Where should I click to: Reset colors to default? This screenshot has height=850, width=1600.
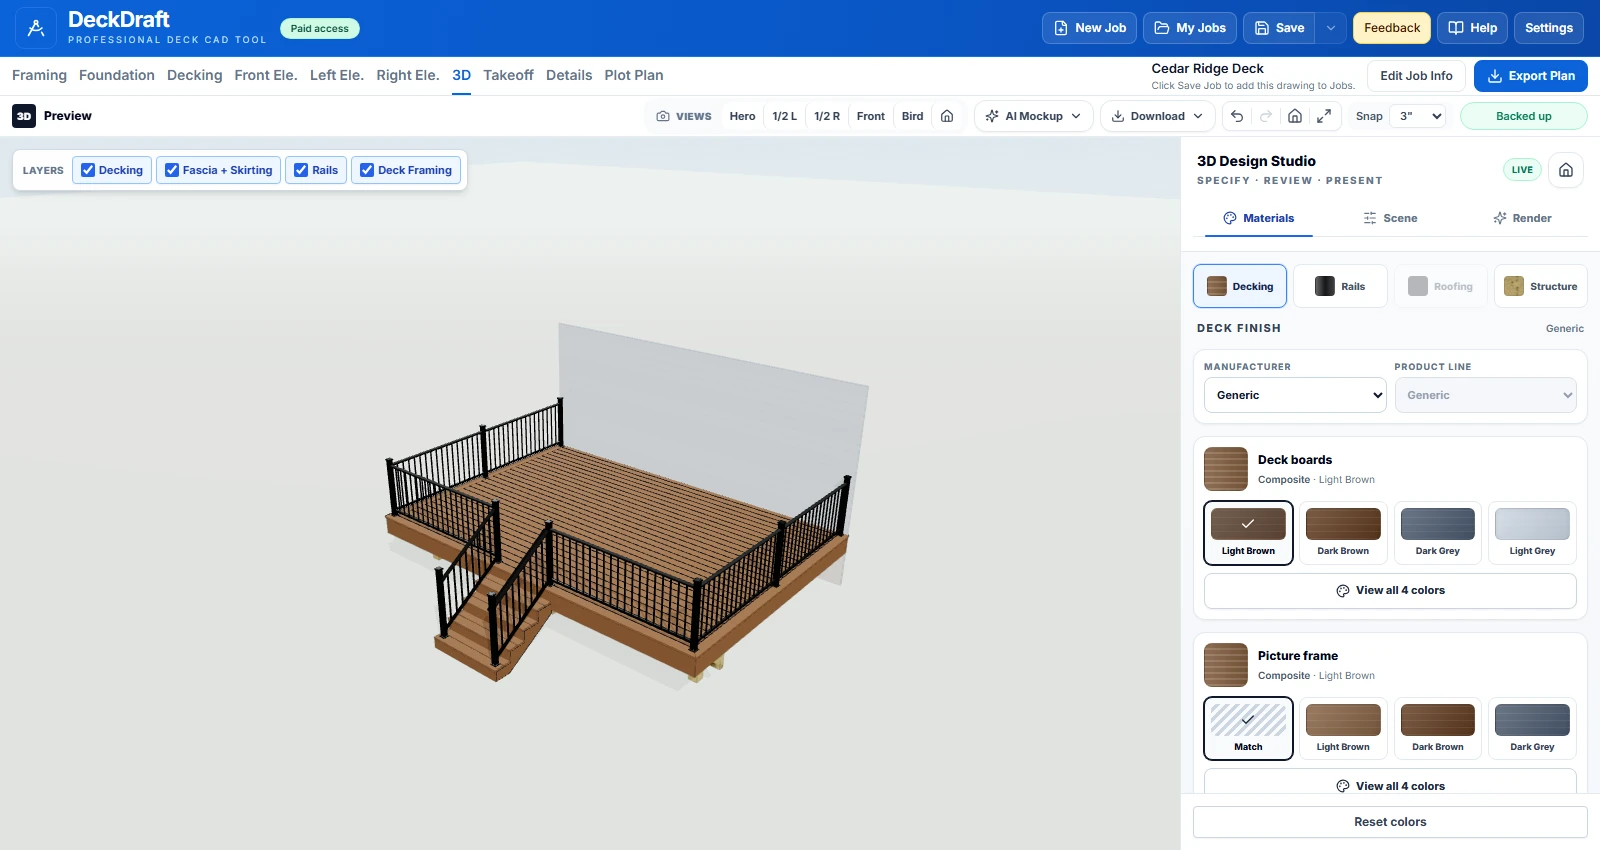pyautogui.click(x=1390, y=822)
